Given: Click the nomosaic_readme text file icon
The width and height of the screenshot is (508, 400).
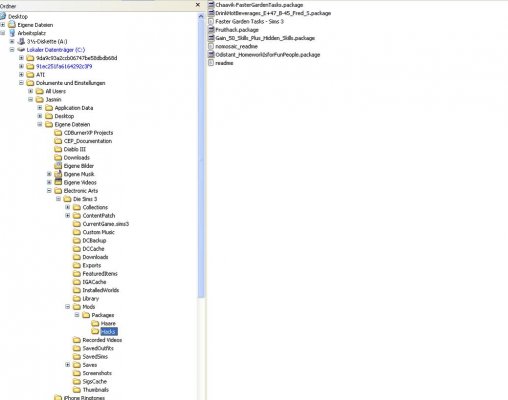Looking at the screenshot, I should tap(211, 46).
